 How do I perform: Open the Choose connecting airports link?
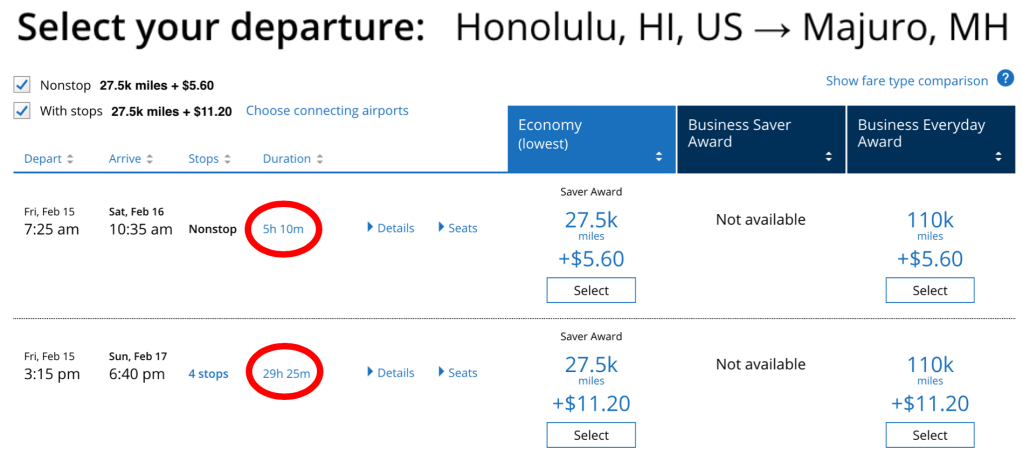327,111
